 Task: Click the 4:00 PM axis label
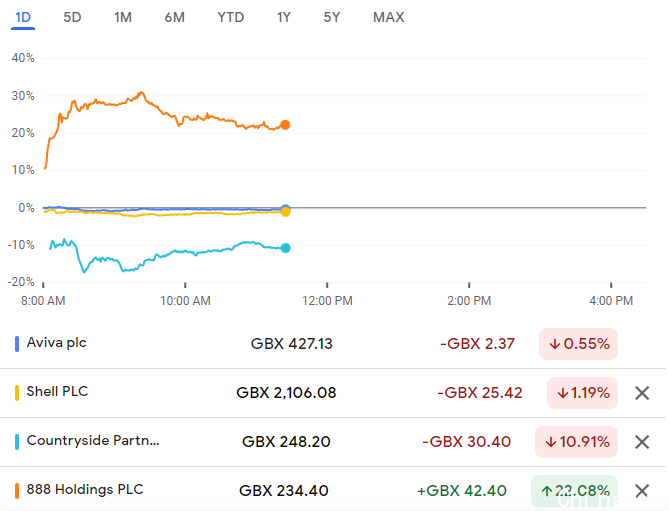[611, 301]
